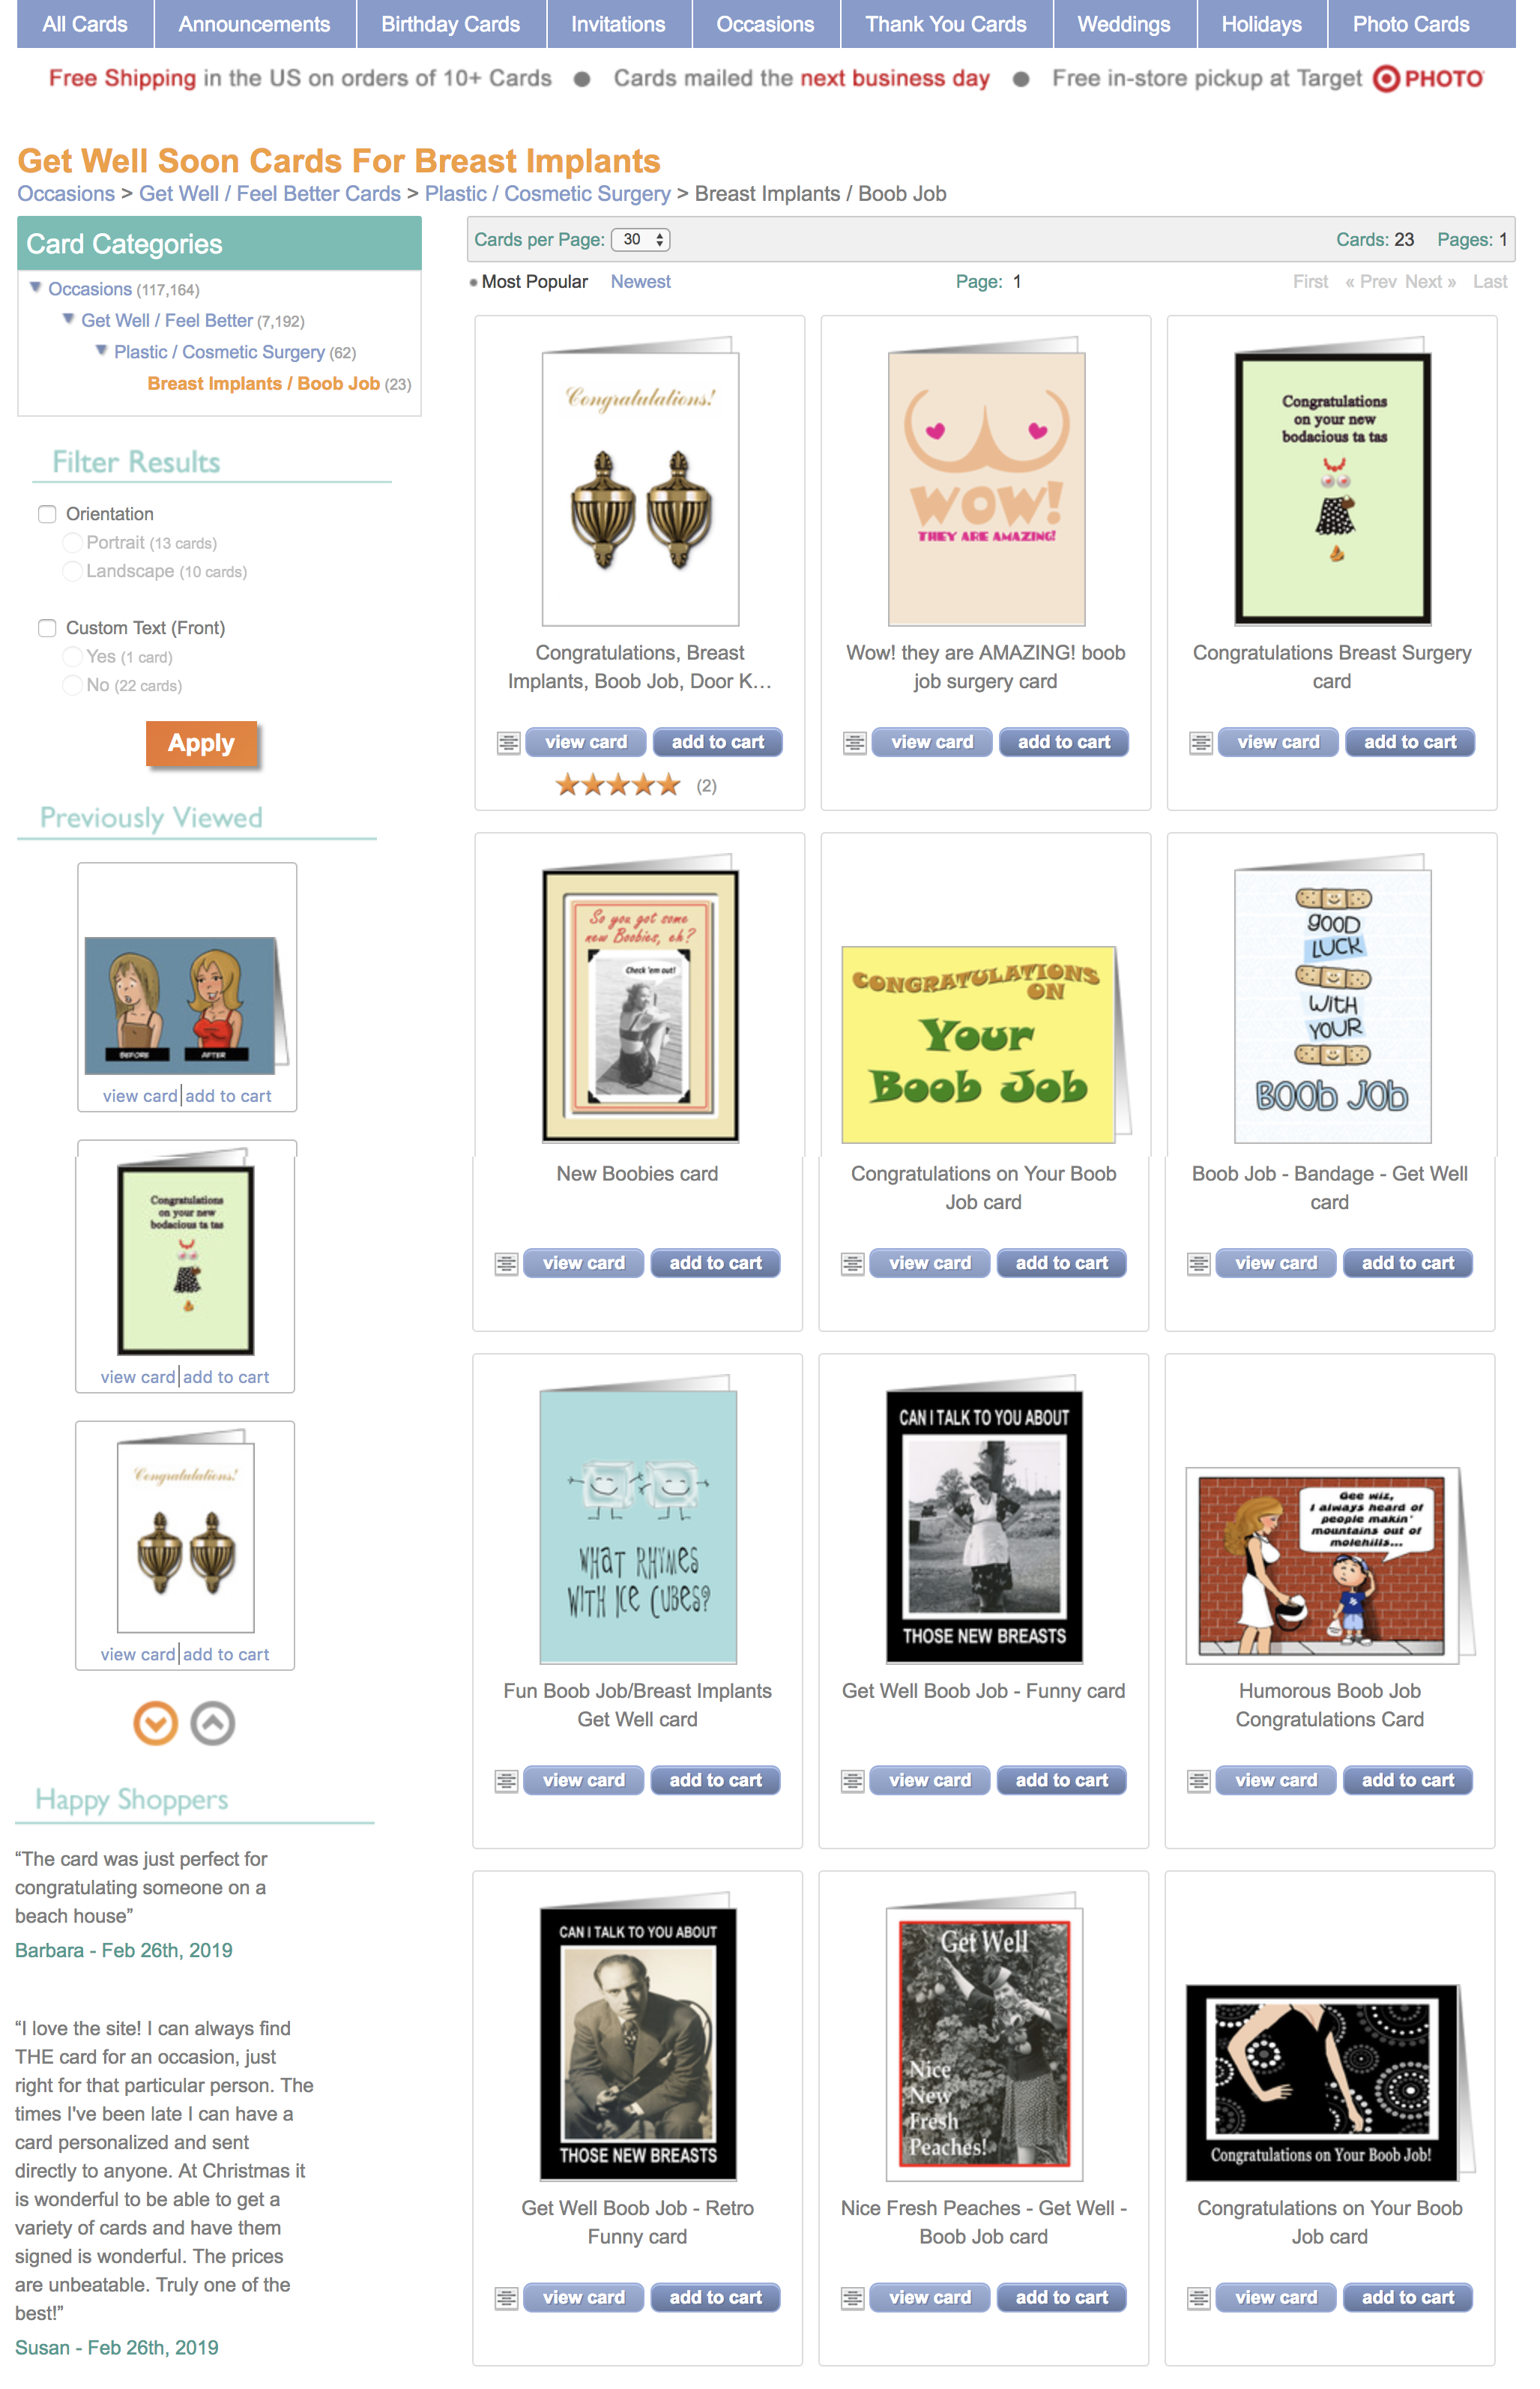Open the Birthday Cards menu tab
This screenshot has height=2389, width=1540.
(451, 24)
